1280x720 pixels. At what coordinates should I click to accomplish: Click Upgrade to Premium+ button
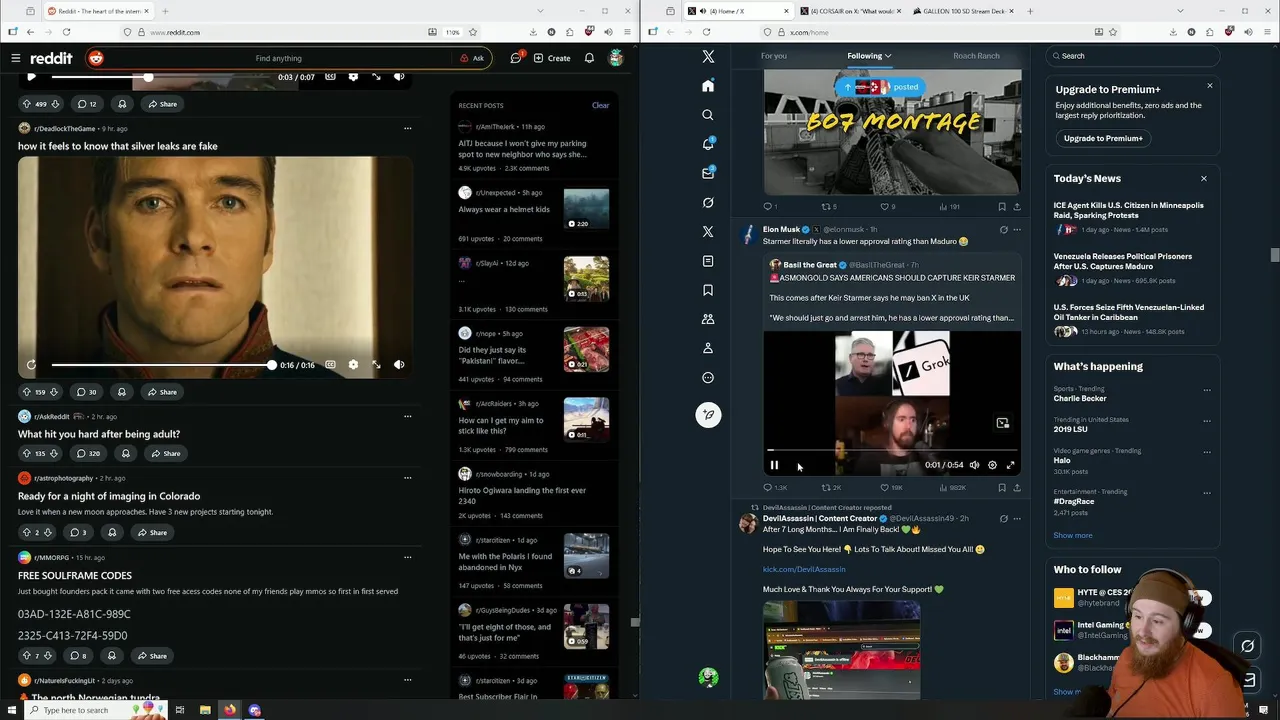click(x=1103, y=139)
